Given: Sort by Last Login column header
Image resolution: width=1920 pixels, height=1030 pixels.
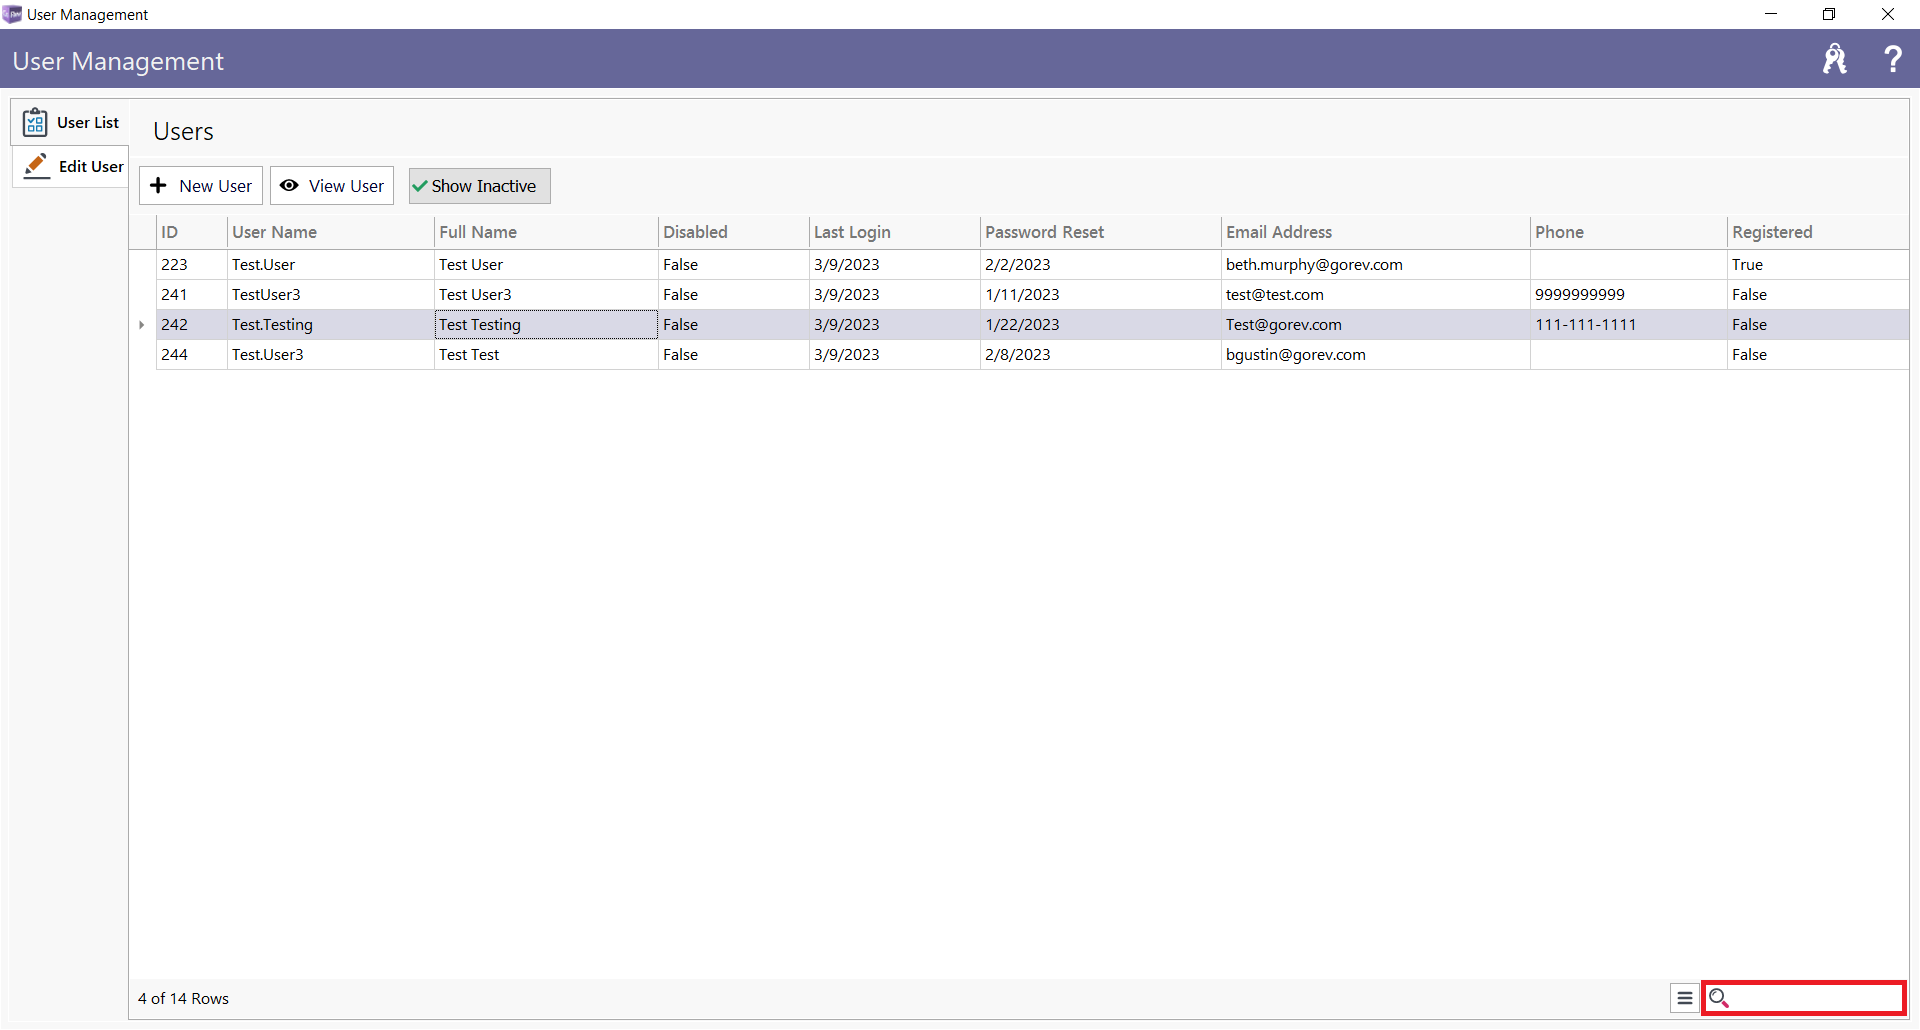Looking at the screenshot, I should 894,232.
